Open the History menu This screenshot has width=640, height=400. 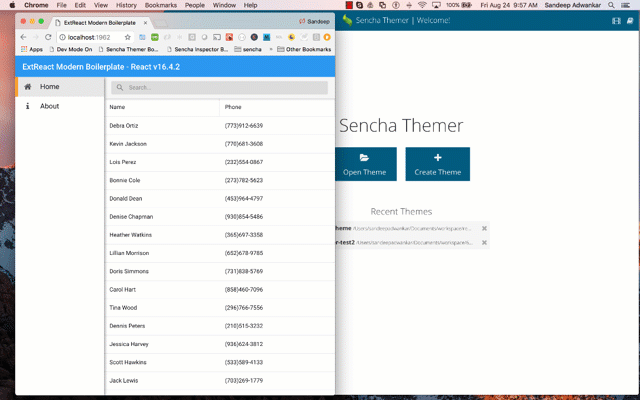126,5
